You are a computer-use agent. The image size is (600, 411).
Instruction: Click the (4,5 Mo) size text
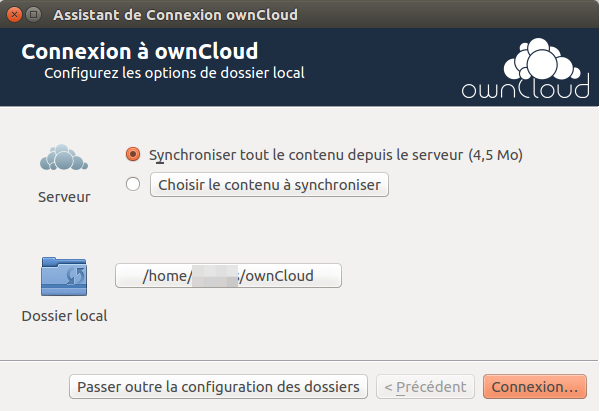pos(496,155)
